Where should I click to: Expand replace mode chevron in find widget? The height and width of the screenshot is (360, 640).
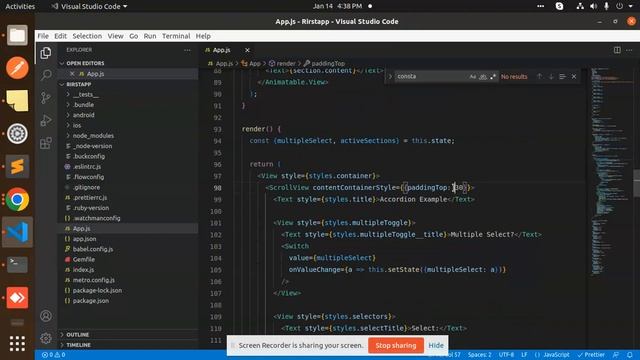pos(390,76)
